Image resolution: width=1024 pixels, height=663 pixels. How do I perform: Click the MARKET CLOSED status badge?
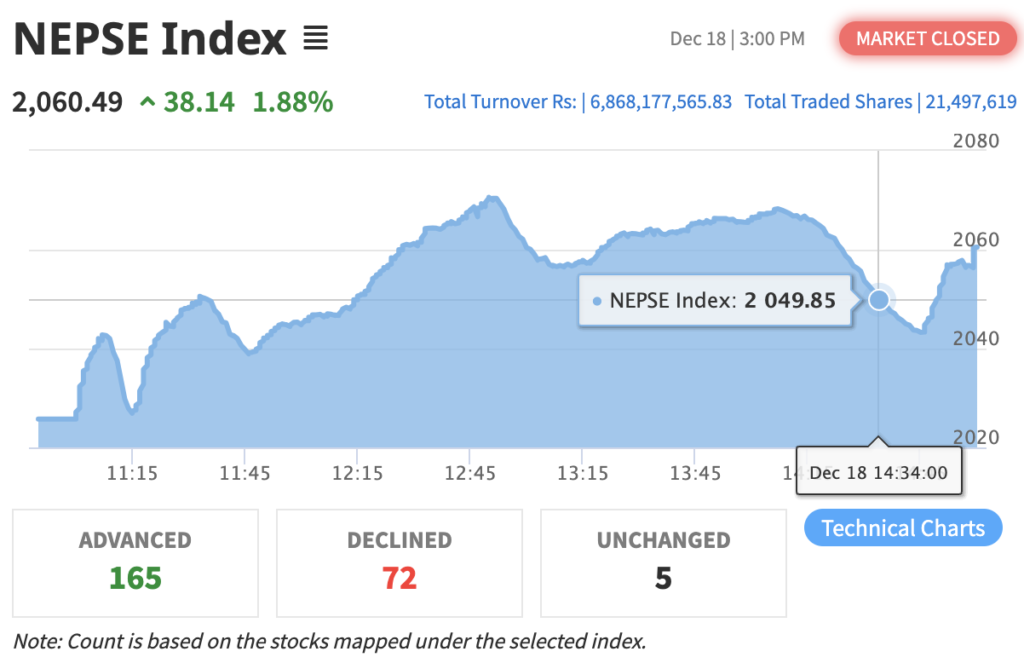927,39
